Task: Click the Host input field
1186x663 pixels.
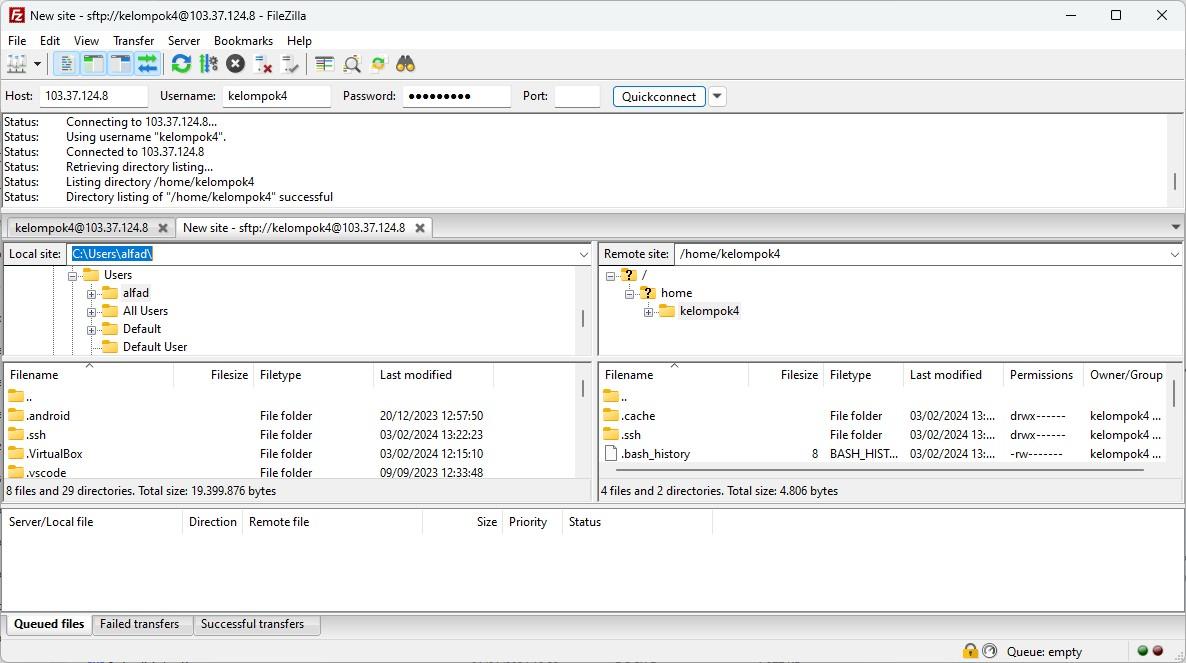Action: point(94,96)
